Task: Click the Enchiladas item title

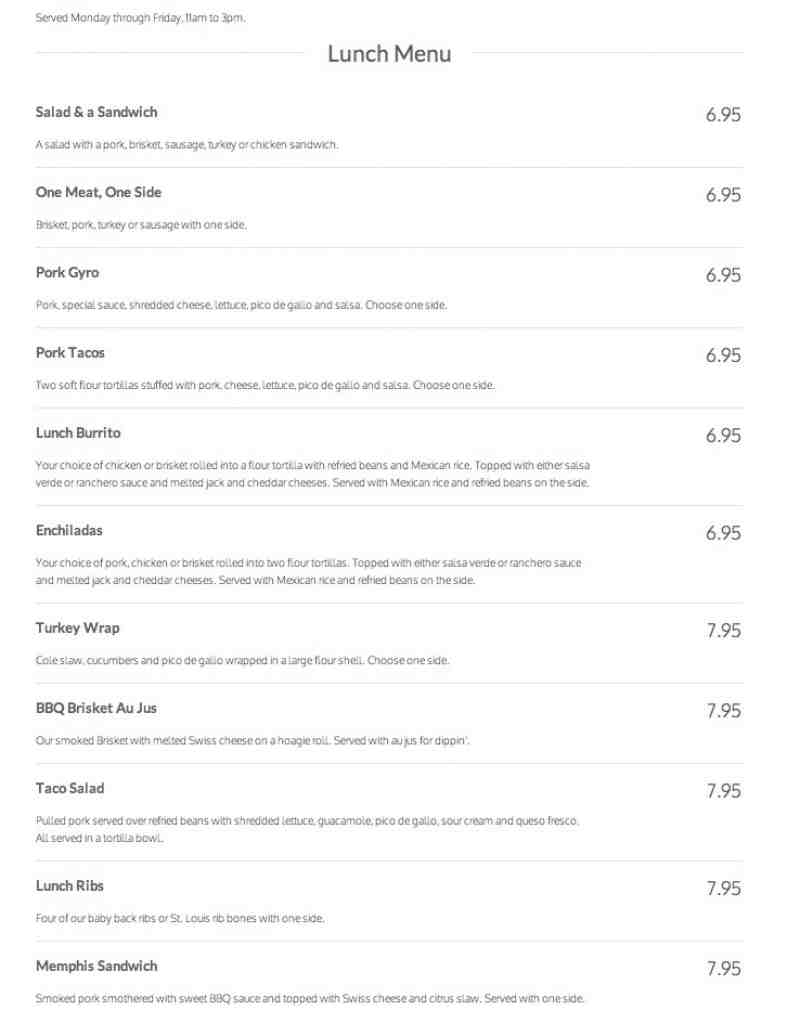Action: point(69,531)
